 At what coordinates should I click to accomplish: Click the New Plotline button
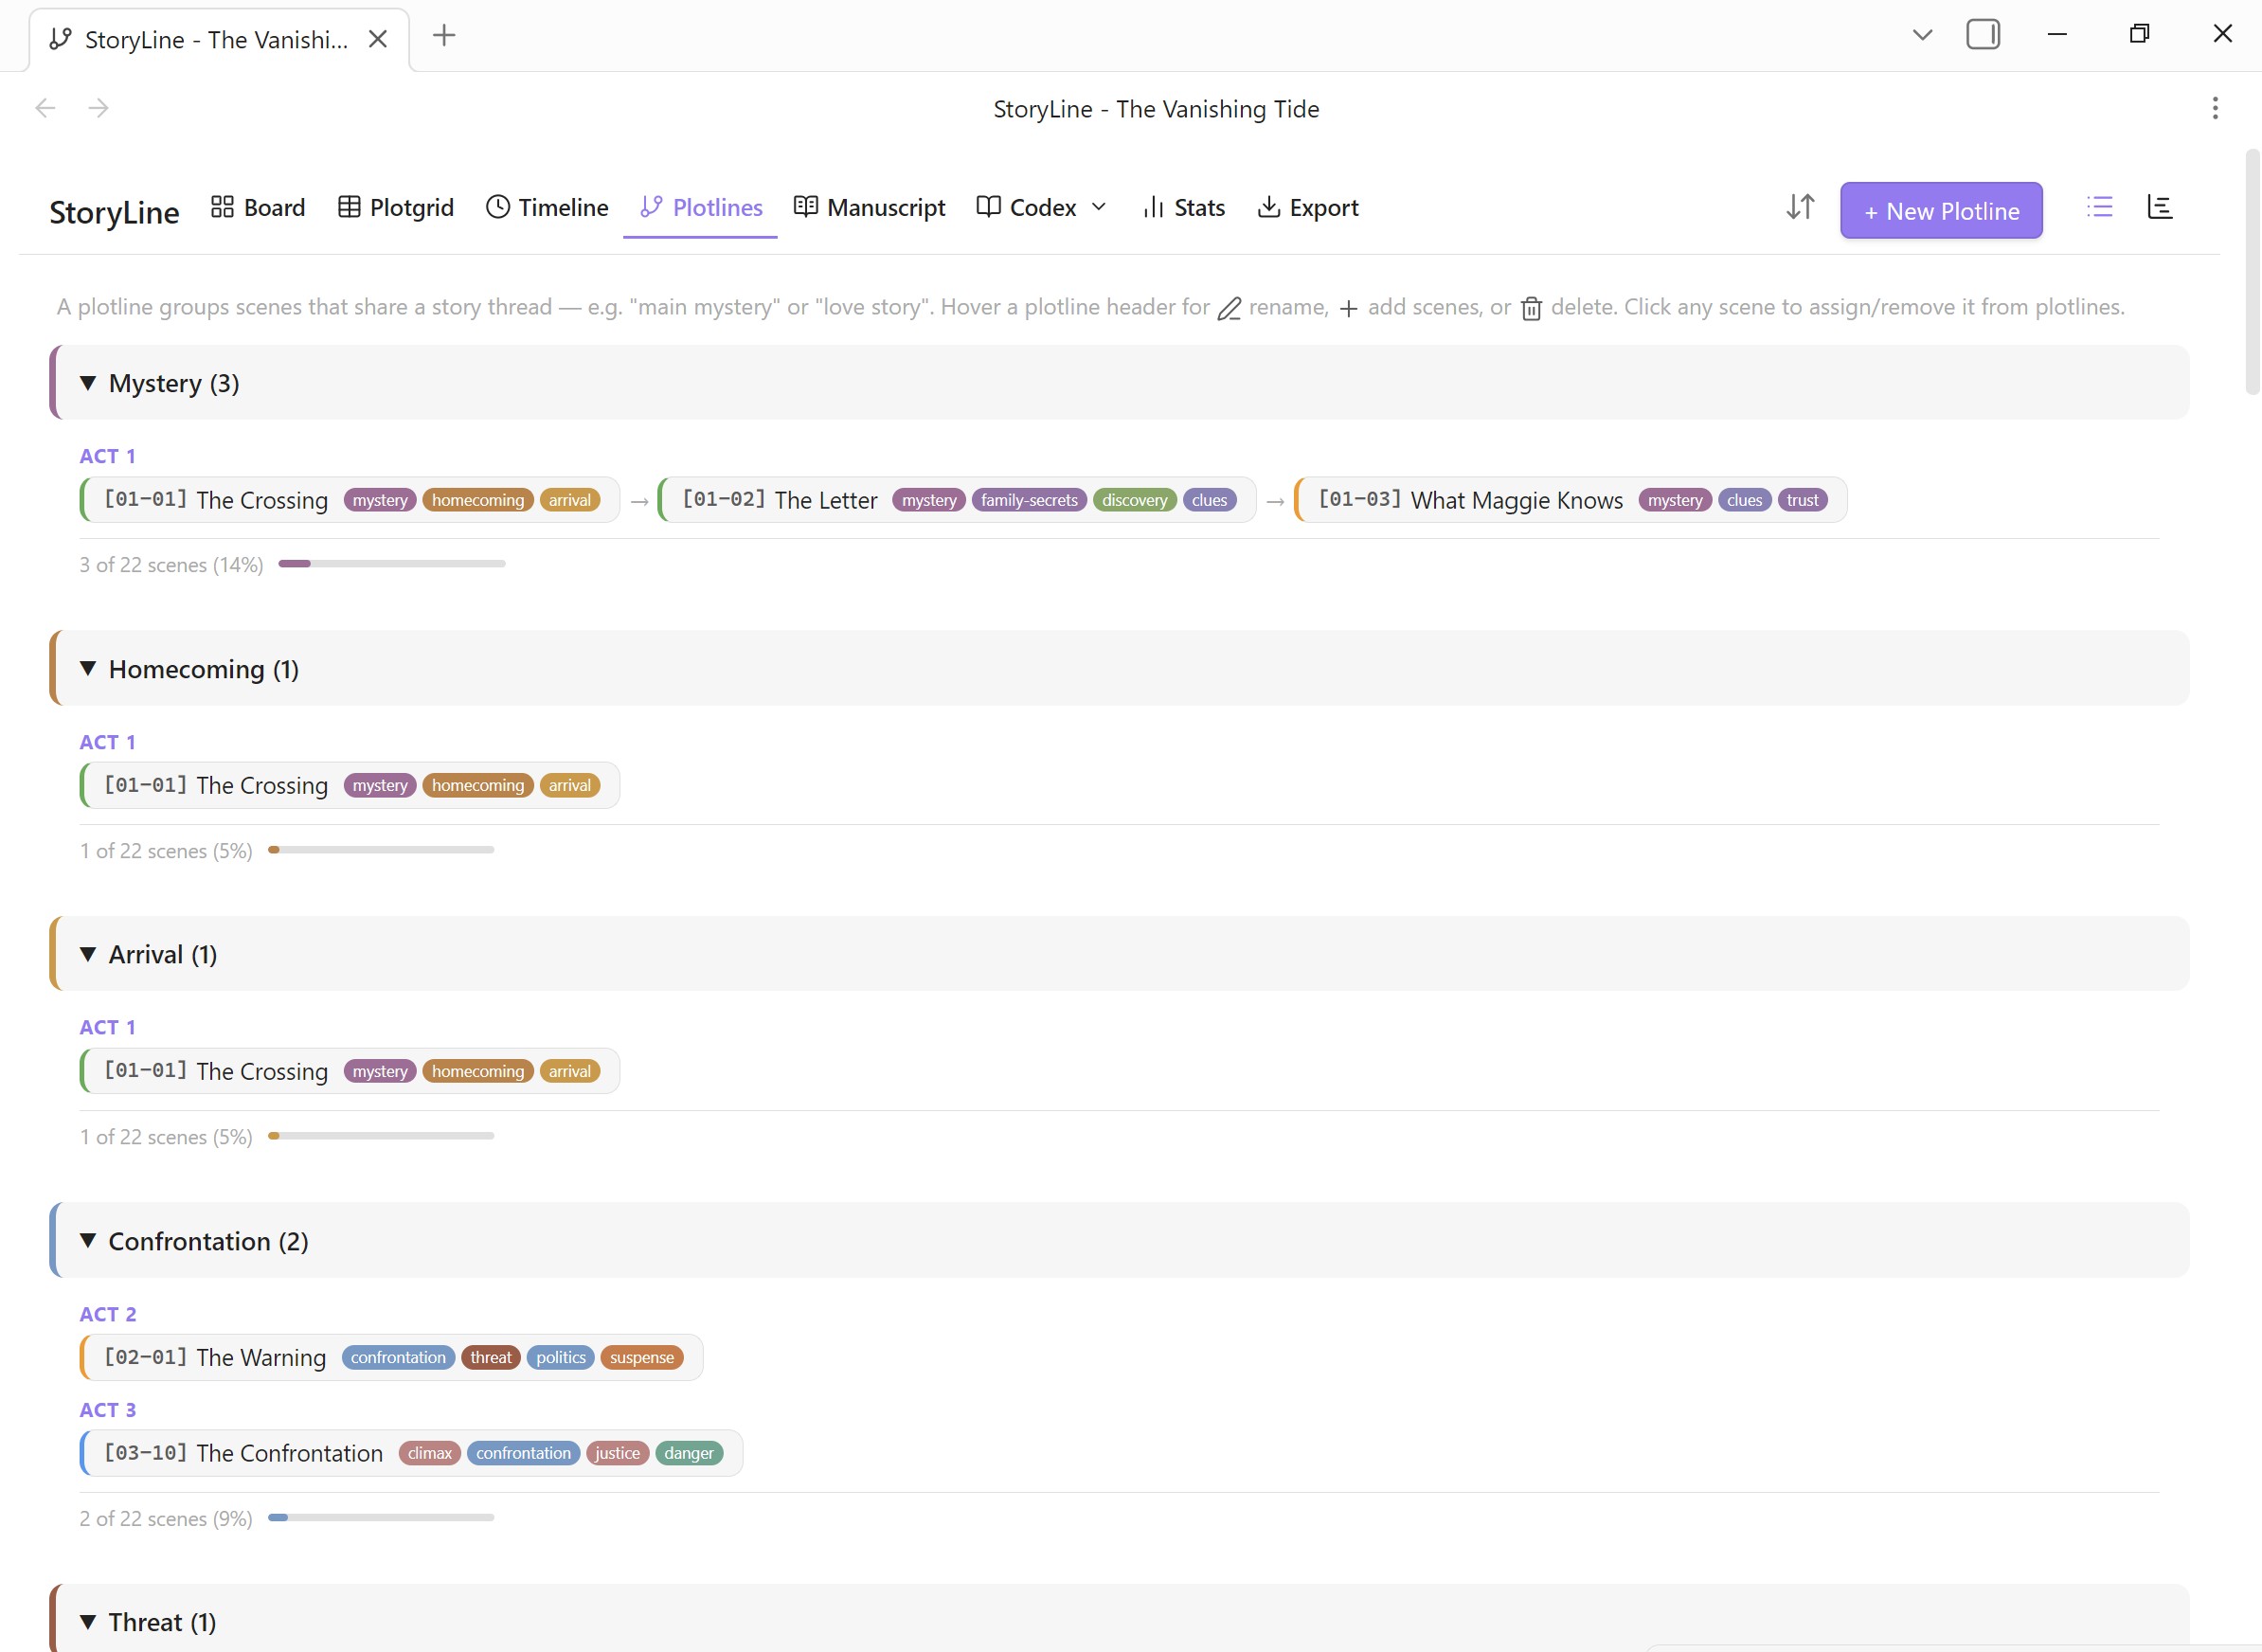tap(1941, 210)
